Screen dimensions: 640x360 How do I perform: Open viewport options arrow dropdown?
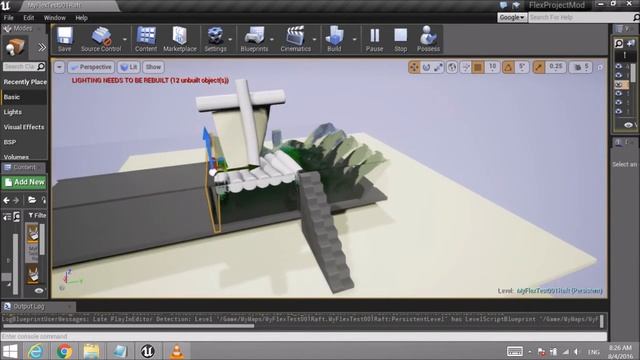60,67
